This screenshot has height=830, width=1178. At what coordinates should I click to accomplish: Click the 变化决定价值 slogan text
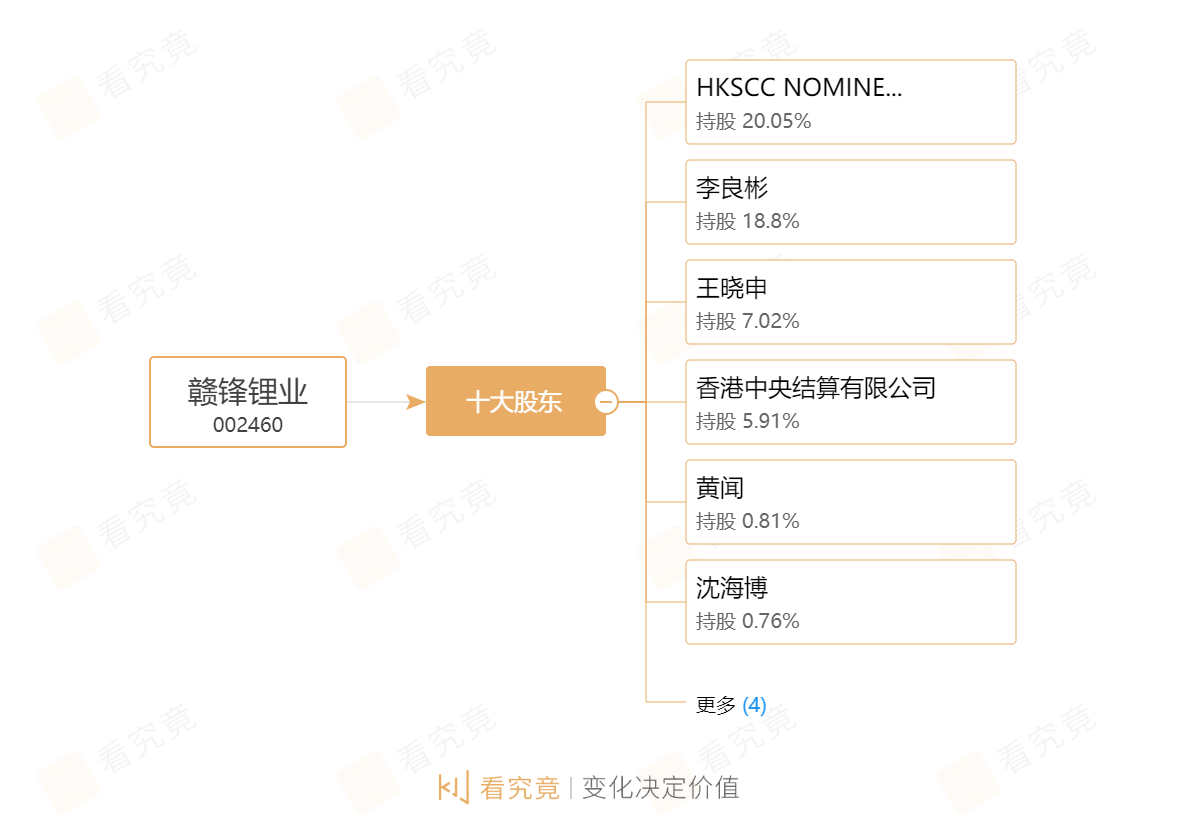click(661, 788)
